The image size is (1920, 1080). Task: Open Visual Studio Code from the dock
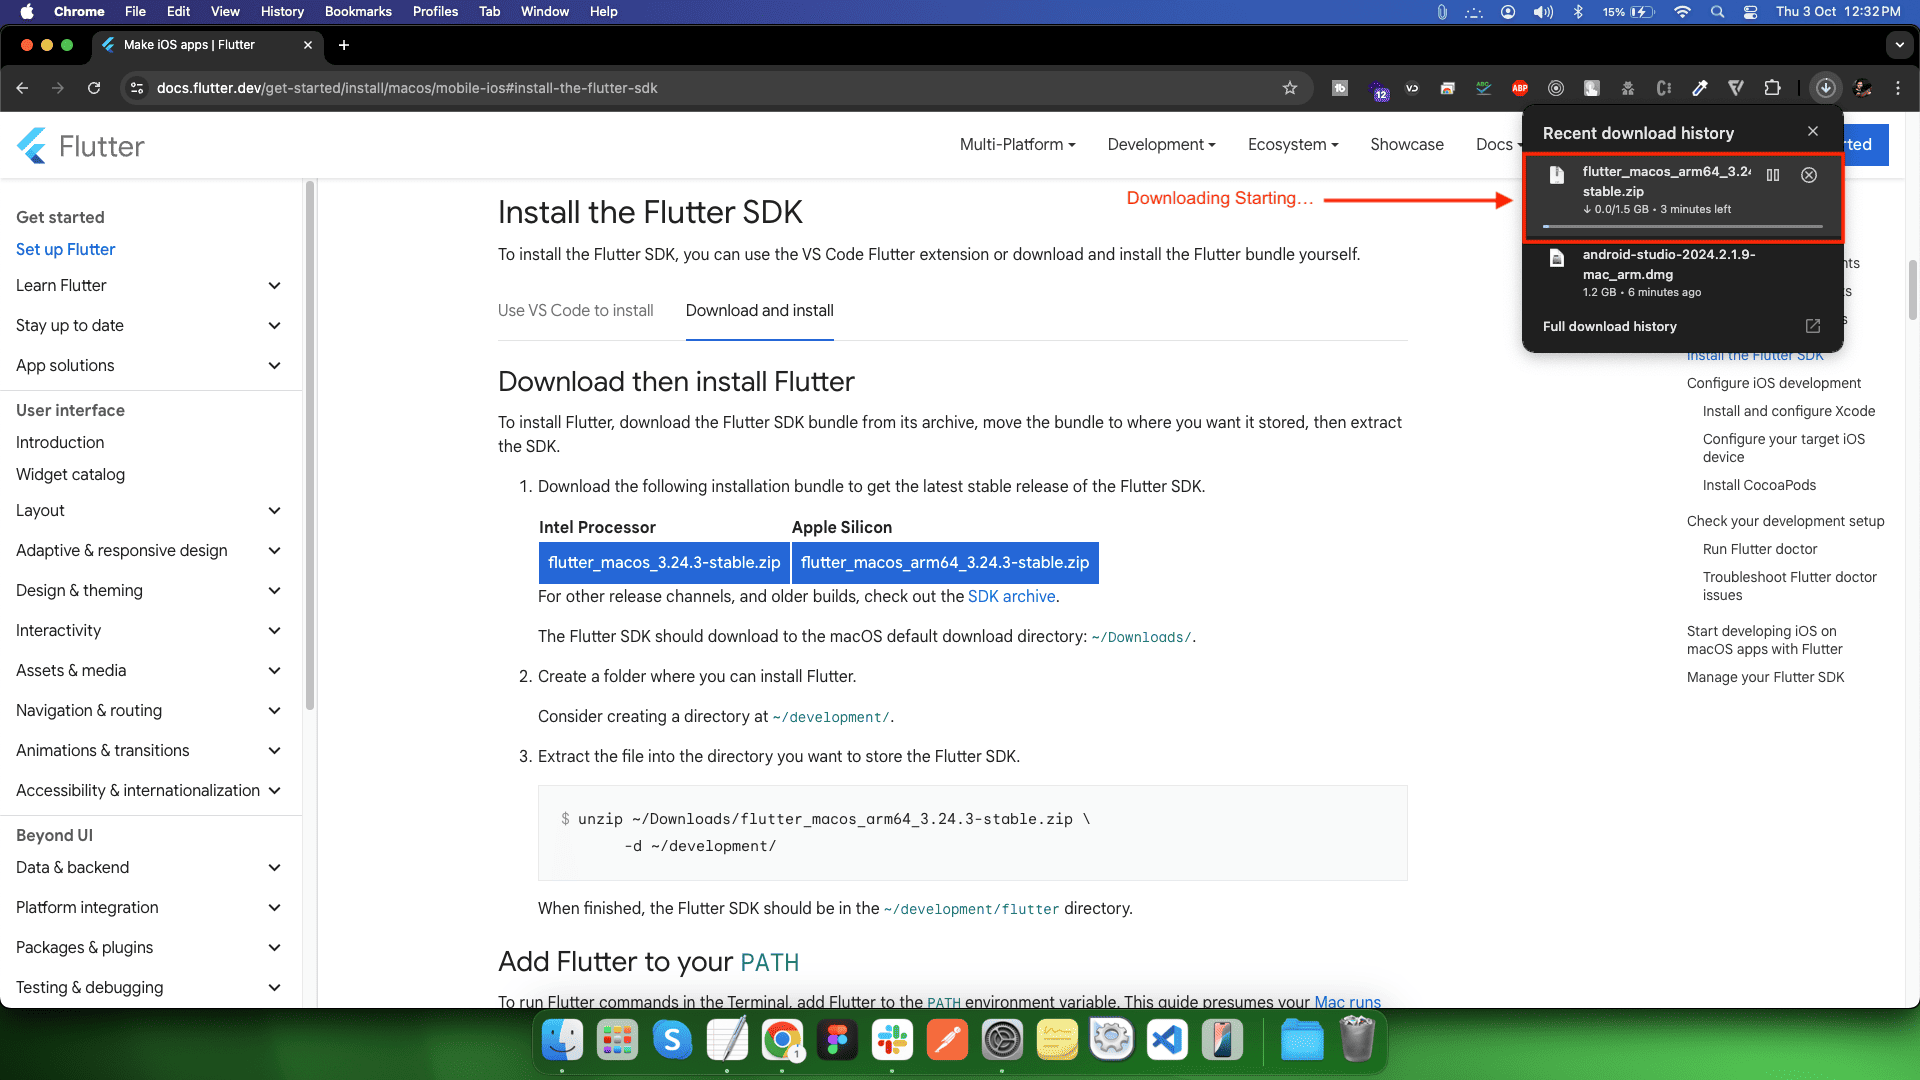1167,1041
